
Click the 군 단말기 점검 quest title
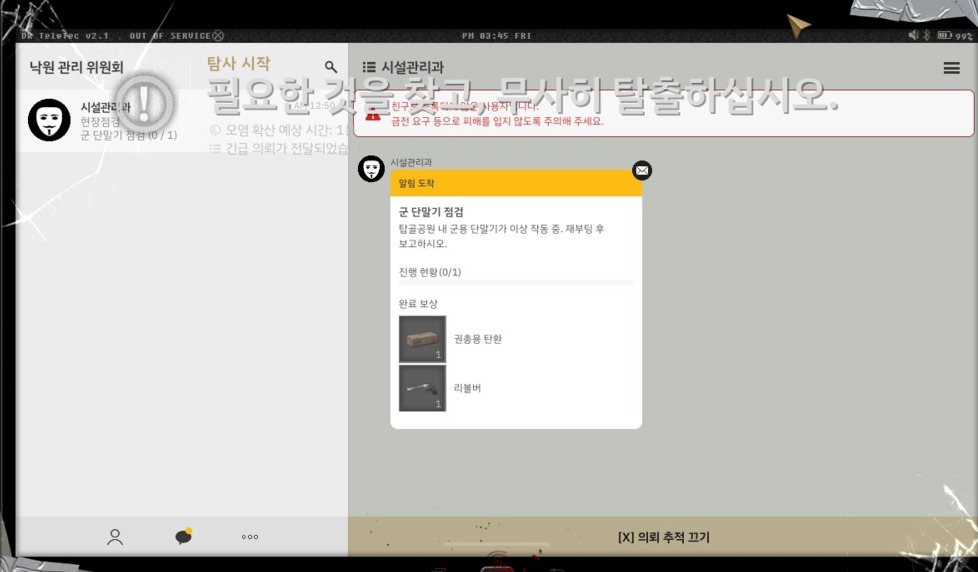point(431,212)
